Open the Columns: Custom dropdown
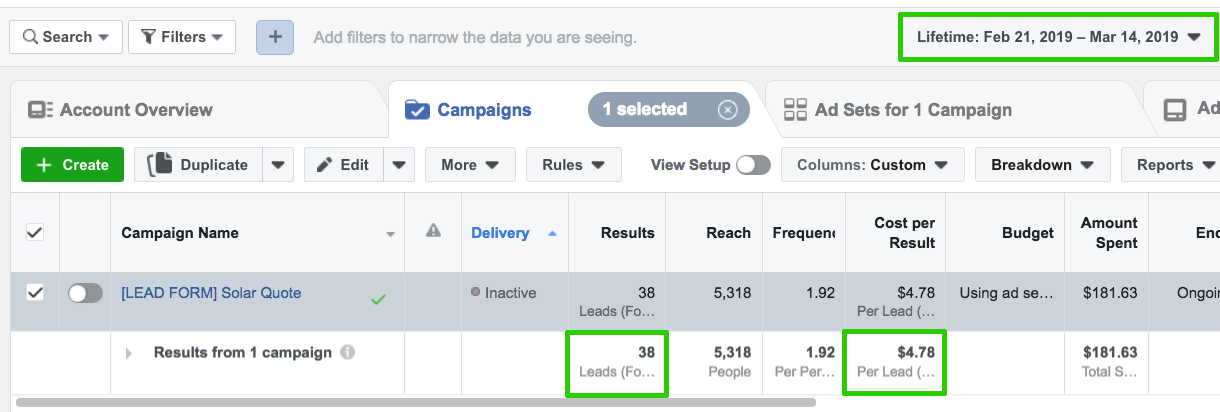The height and width of the screenshot is (412, 1220). tap(872, 165)
